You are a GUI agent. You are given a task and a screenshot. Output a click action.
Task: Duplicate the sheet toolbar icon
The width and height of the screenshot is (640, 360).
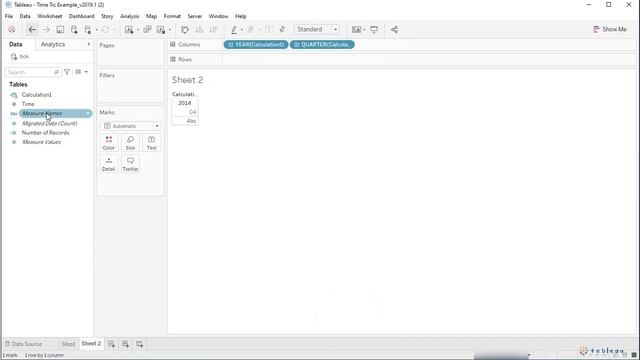(147, 29)
